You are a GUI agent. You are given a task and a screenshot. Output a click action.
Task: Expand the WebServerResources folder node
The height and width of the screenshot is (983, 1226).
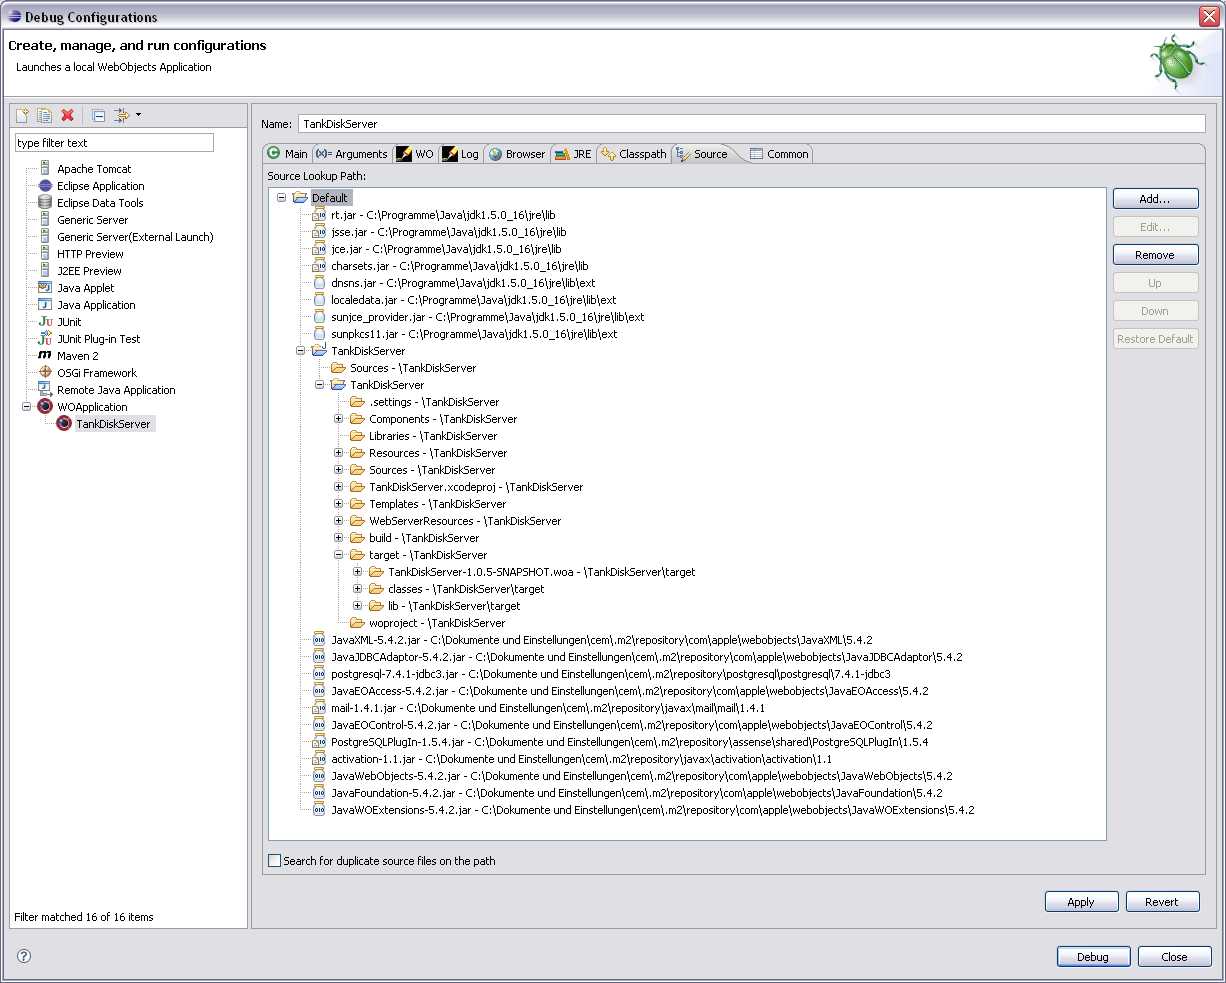[x=339, y=521]
